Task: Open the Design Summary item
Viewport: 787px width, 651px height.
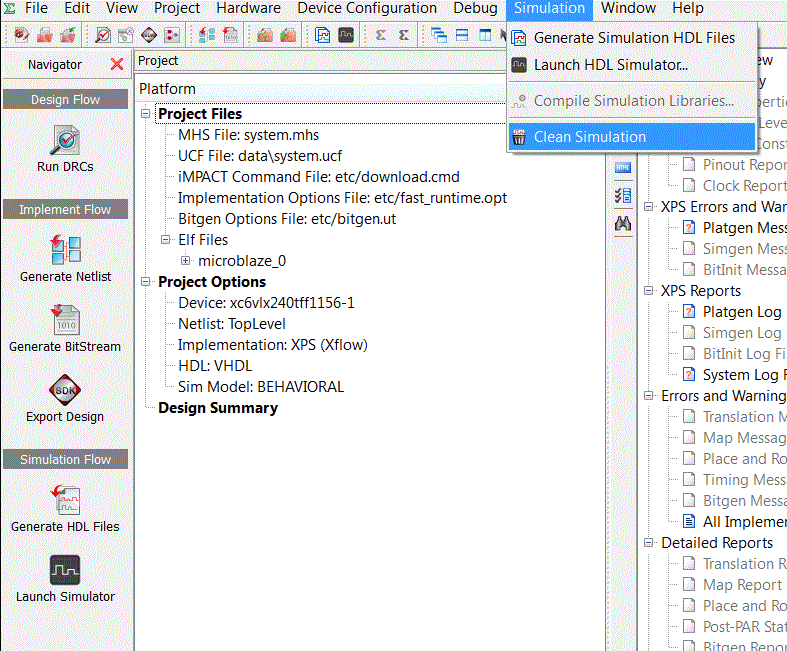Action: pyautogui.click(x=218, y=408)
